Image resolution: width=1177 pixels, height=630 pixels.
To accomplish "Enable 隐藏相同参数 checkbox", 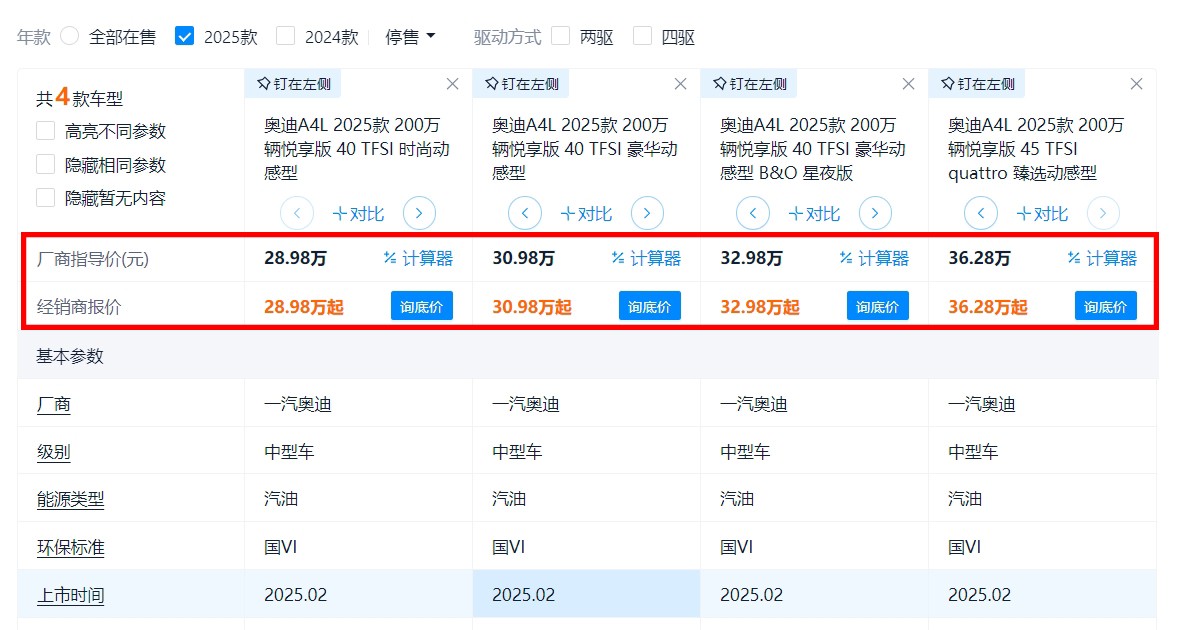I will [46, 164].
